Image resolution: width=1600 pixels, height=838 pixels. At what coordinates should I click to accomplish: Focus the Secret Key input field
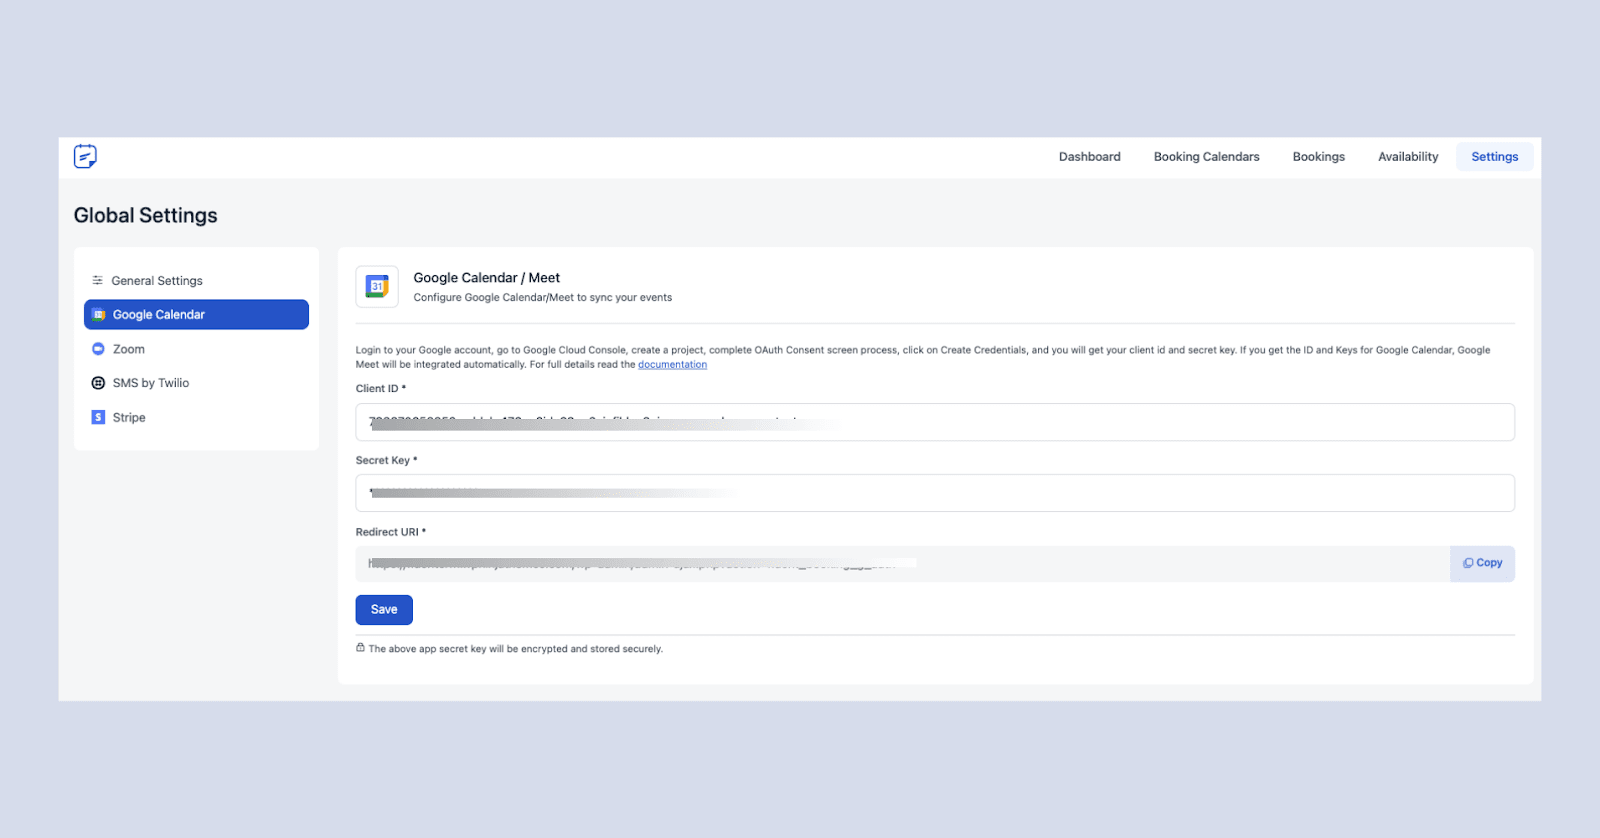click(x=935, y=493)
